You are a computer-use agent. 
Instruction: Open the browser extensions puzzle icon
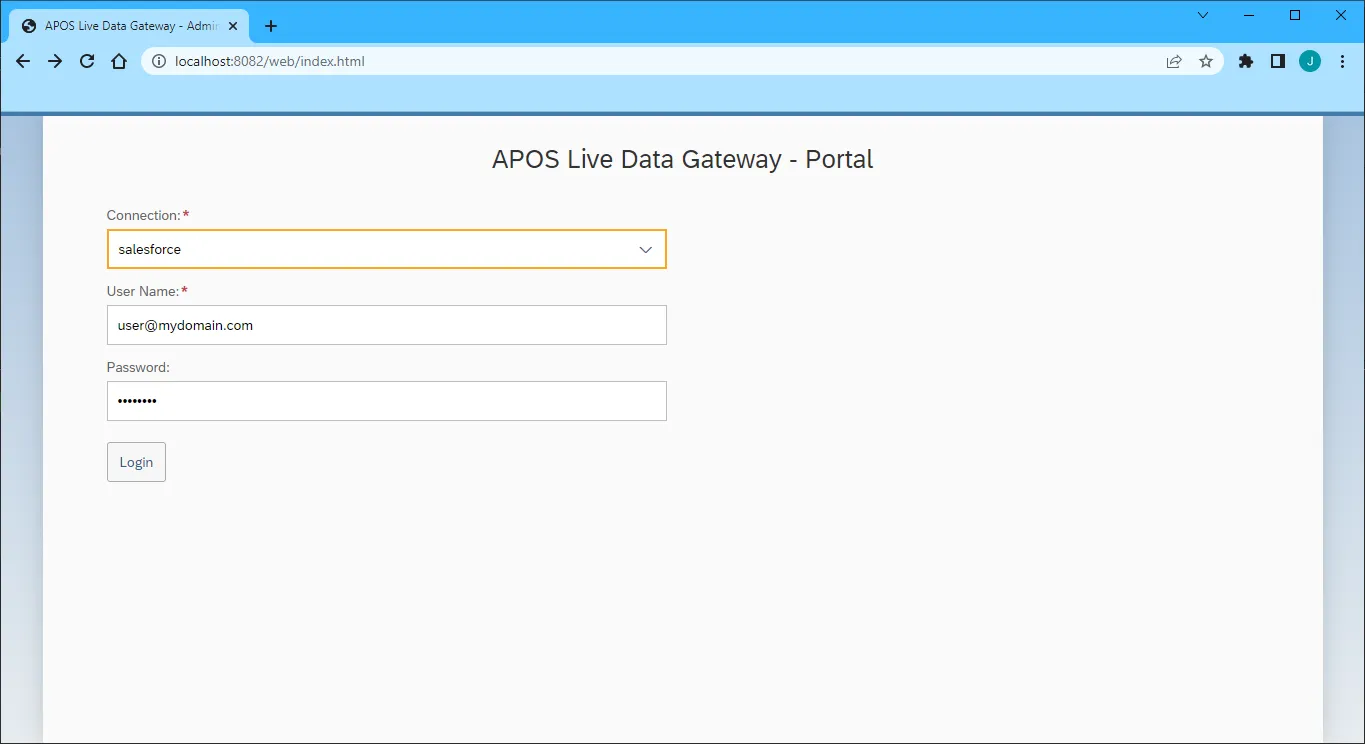point(1245,61)
